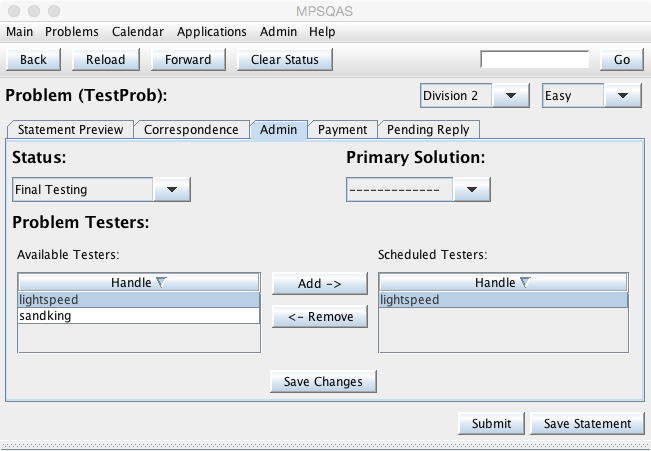Switch to the Pending Reply tab
The width and height of the screenshot is (651, 451).
[428, 130]
